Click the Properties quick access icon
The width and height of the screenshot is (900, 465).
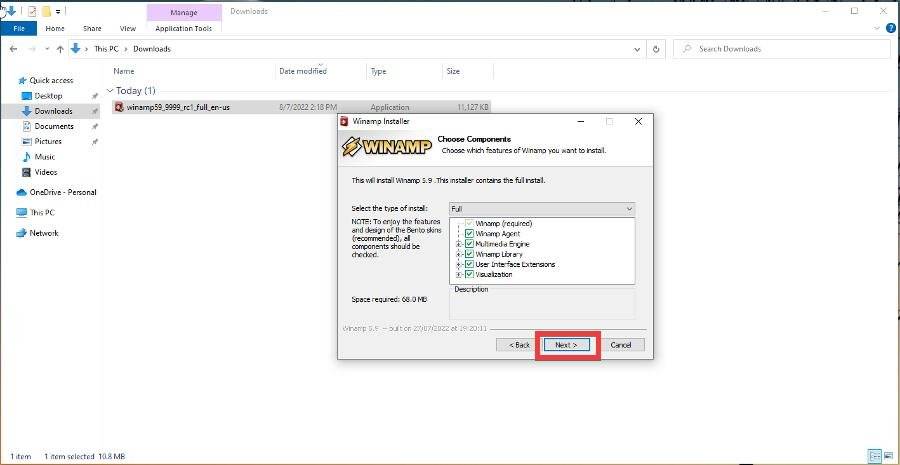[x=33, y=11]
